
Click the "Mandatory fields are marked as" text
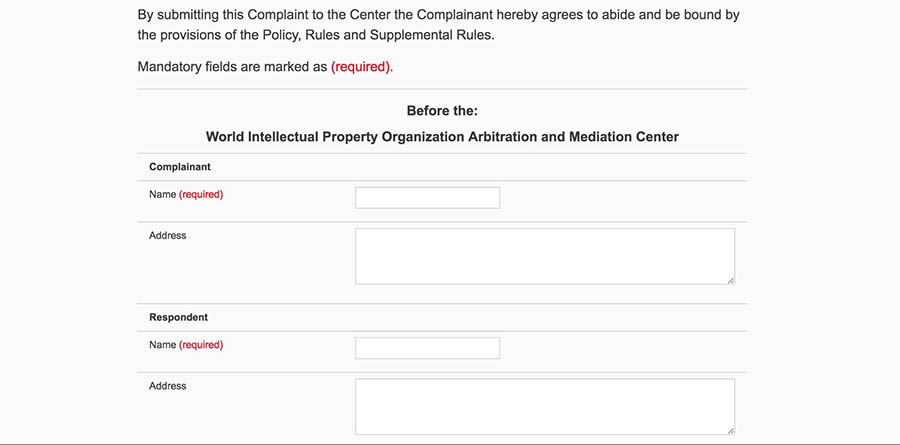(x=232, y=68)
